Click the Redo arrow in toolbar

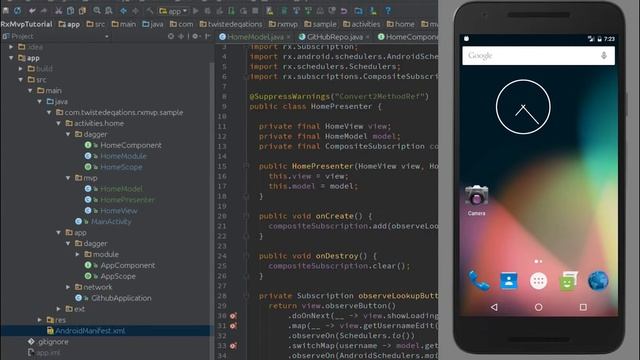(44, 11)
